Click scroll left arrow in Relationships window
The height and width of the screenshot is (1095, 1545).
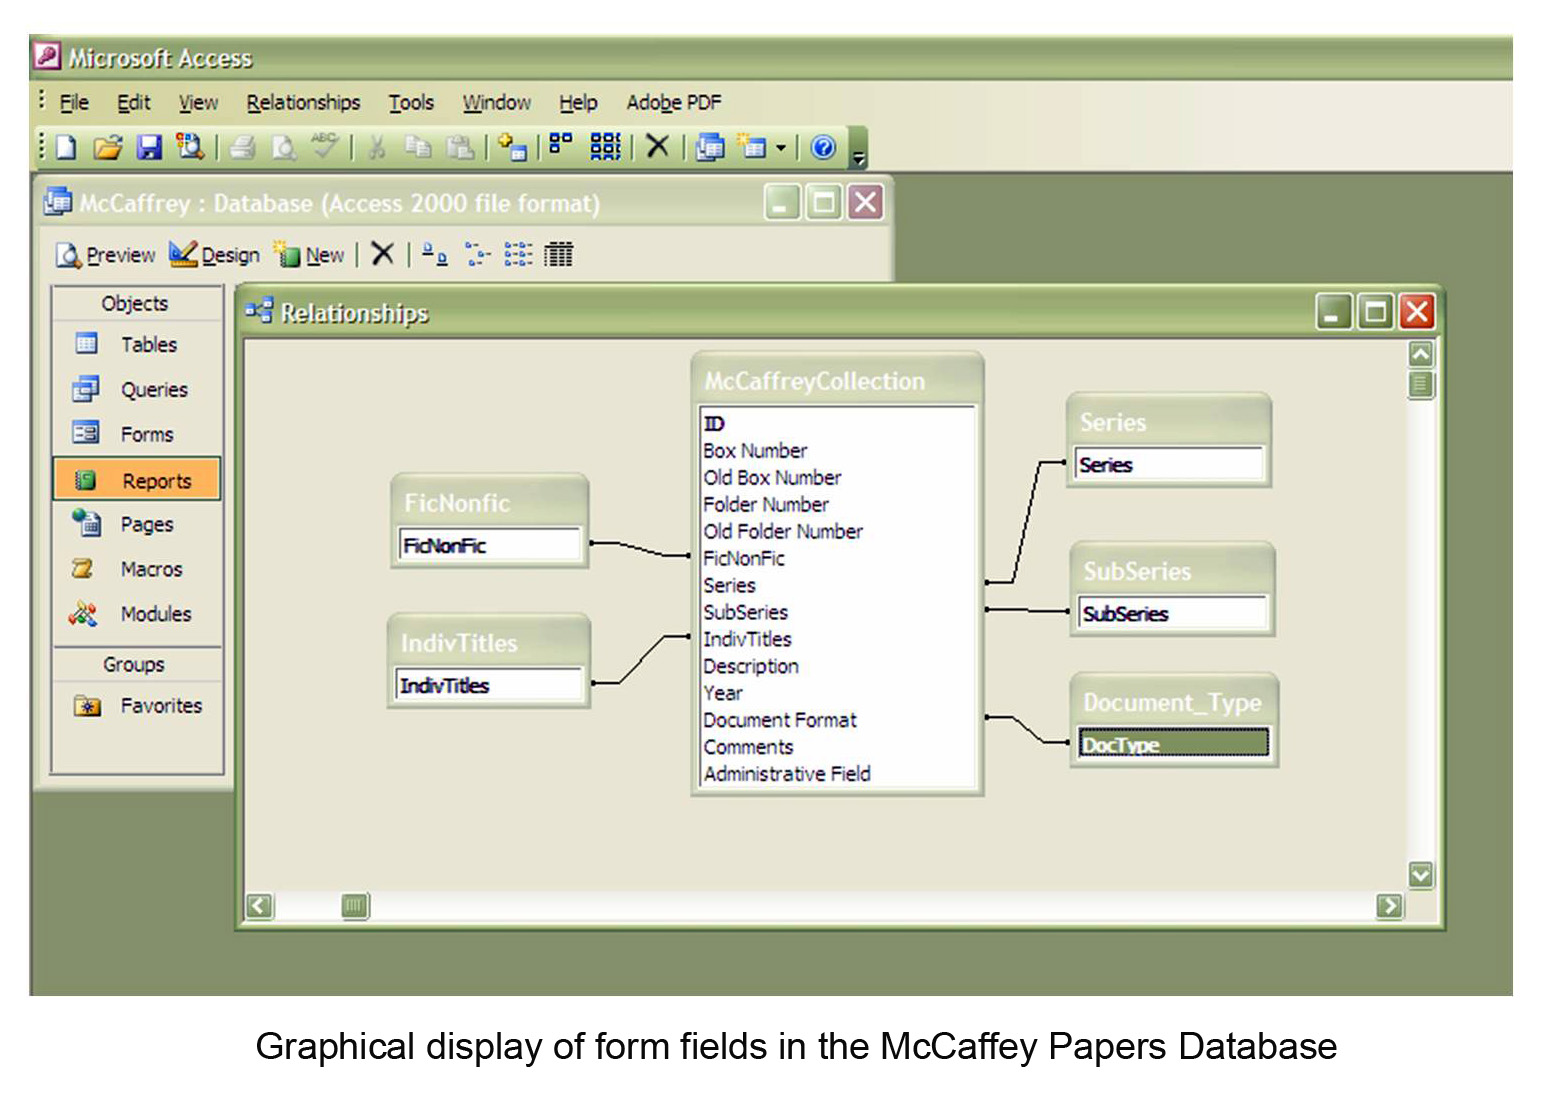coord(259,906)
